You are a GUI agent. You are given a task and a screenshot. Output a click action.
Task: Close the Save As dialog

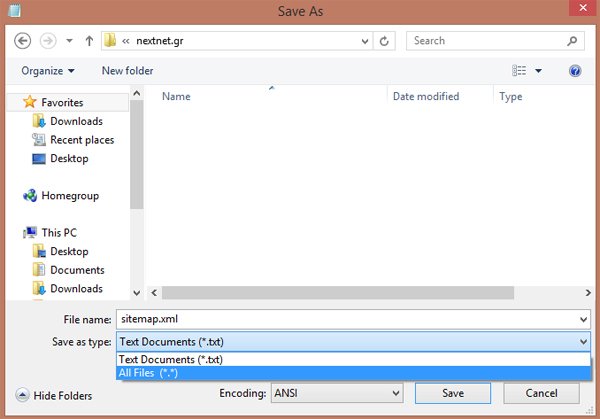pyautogui.click(x=583, y=8)
